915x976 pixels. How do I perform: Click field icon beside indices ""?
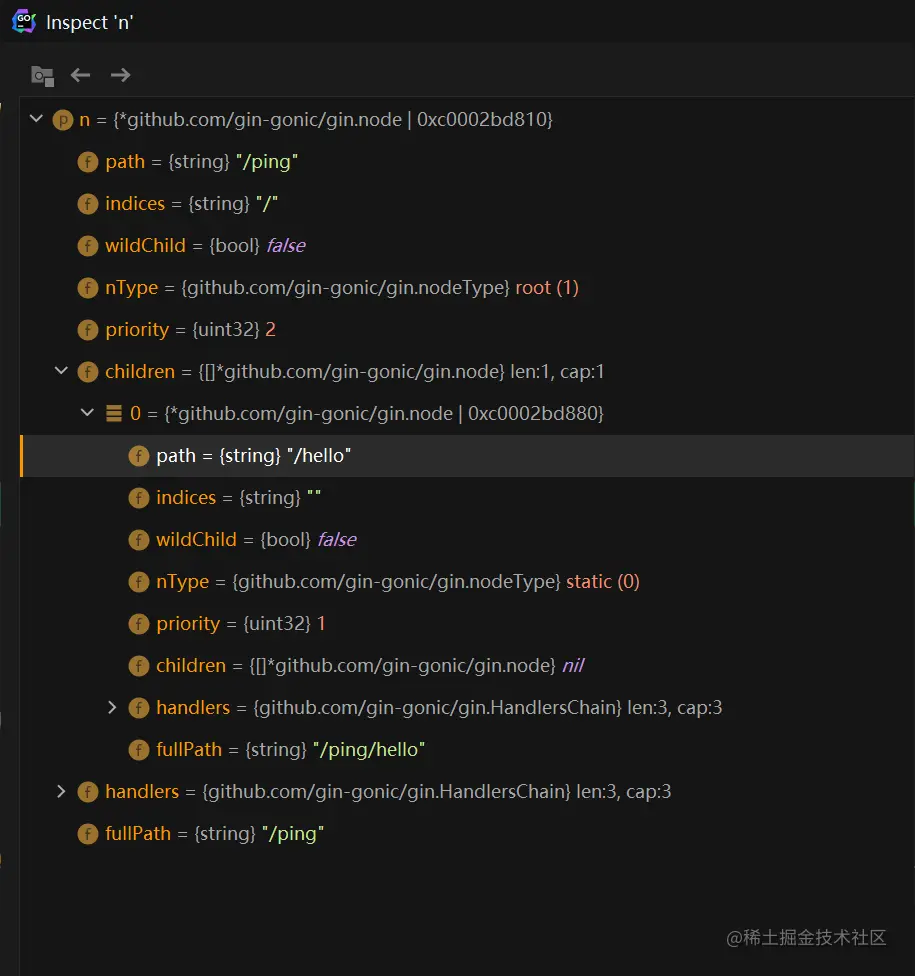[x=139, y=498]
